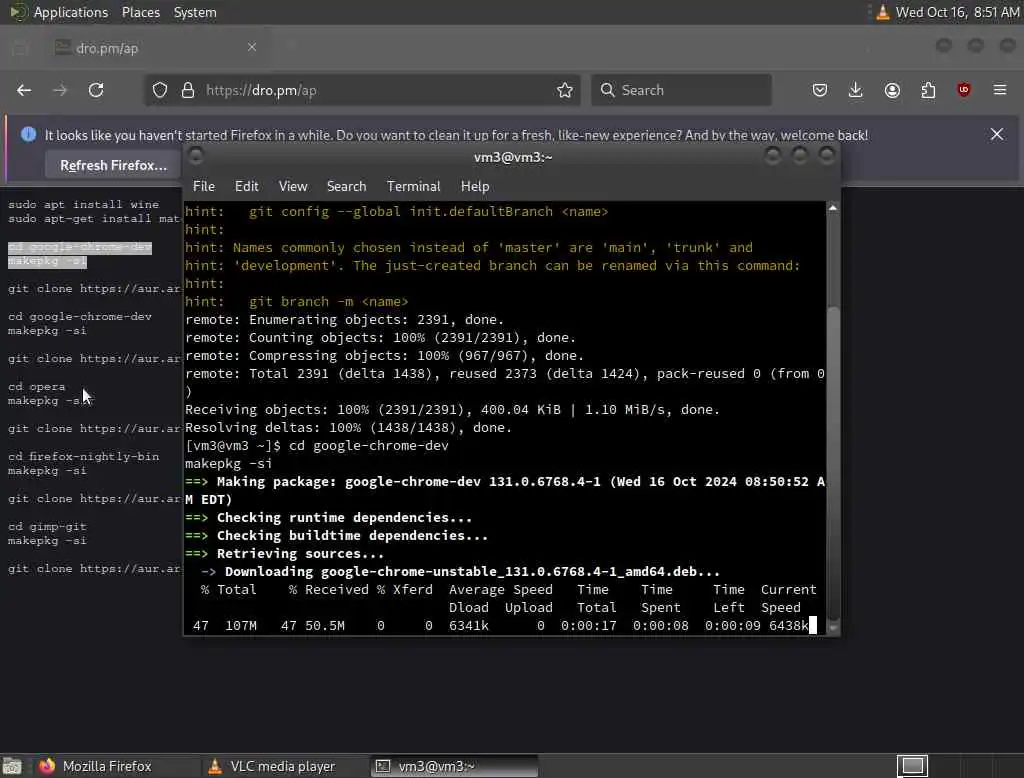Click the VLC cone tray icon

tap(882, 12)
